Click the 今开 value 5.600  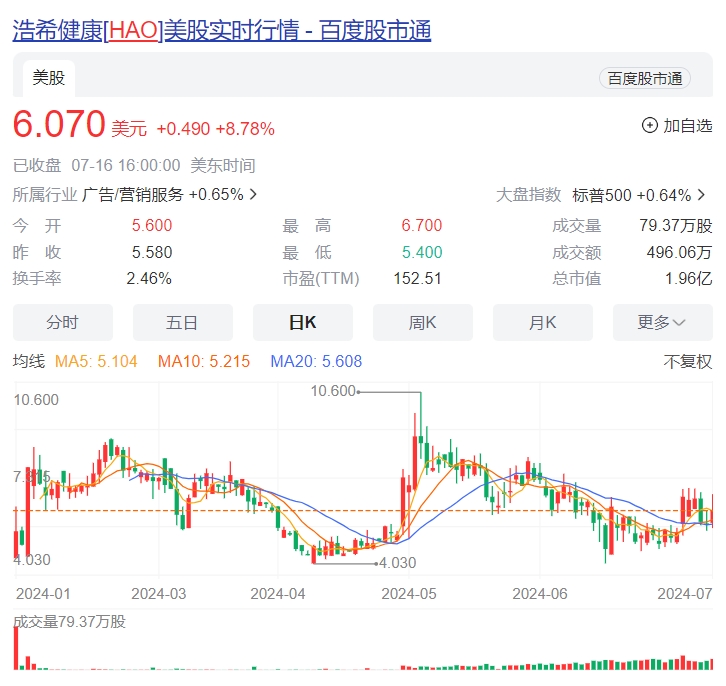[152, 225]
